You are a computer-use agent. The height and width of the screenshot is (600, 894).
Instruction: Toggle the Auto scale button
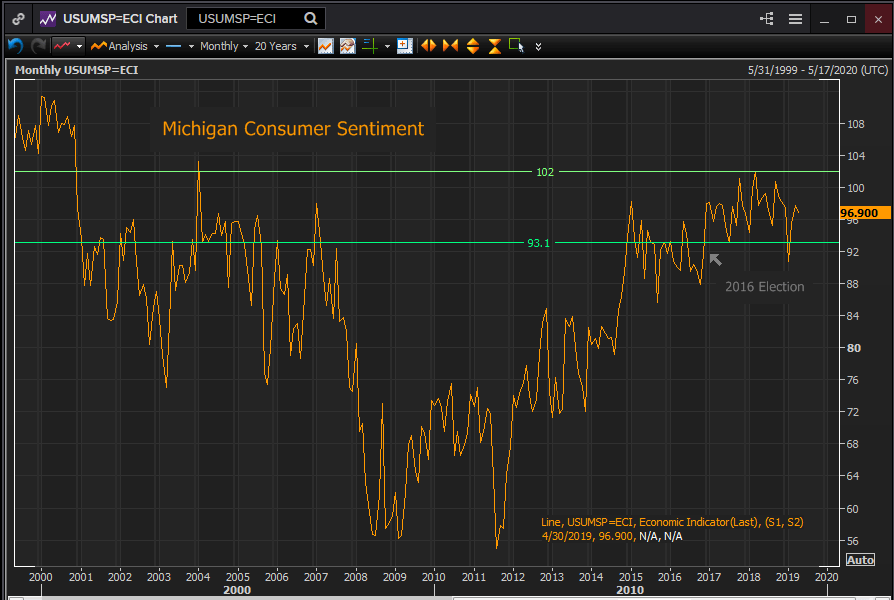coord(860,560)
